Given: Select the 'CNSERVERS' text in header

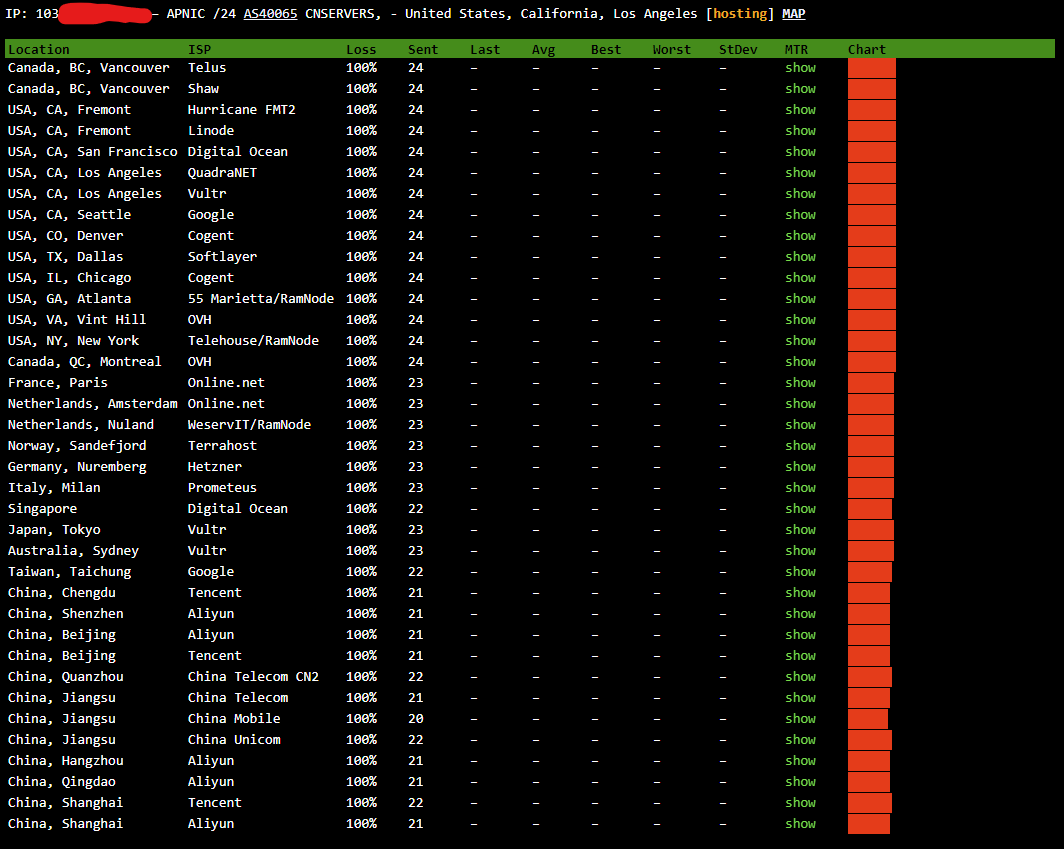Looking at the screenshot, I should pos(339,14).
